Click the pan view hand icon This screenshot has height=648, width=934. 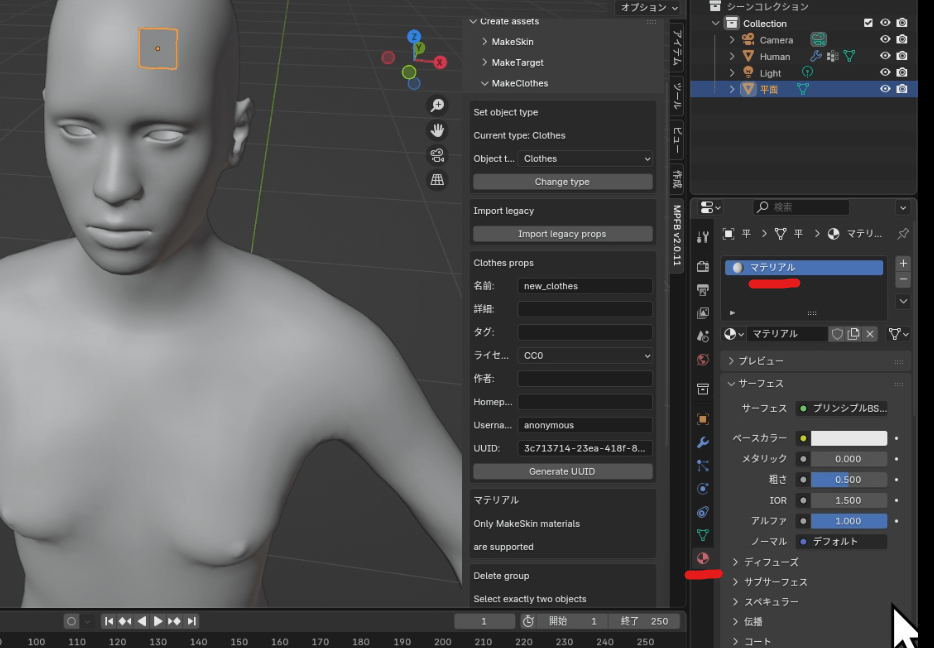(437, 130)
